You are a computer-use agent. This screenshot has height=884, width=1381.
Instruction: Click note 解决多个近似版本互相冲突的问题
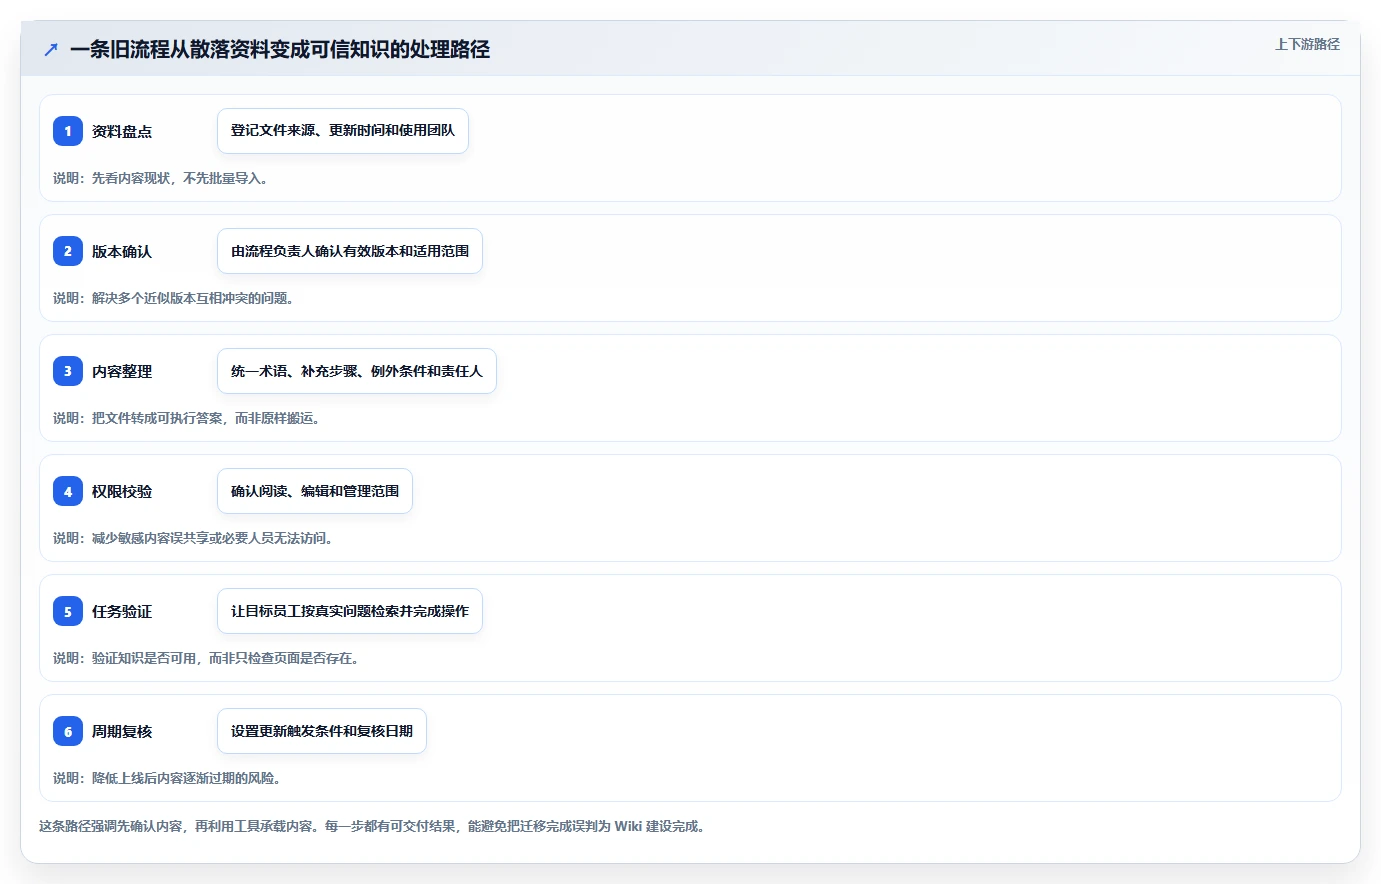(173, 298)
